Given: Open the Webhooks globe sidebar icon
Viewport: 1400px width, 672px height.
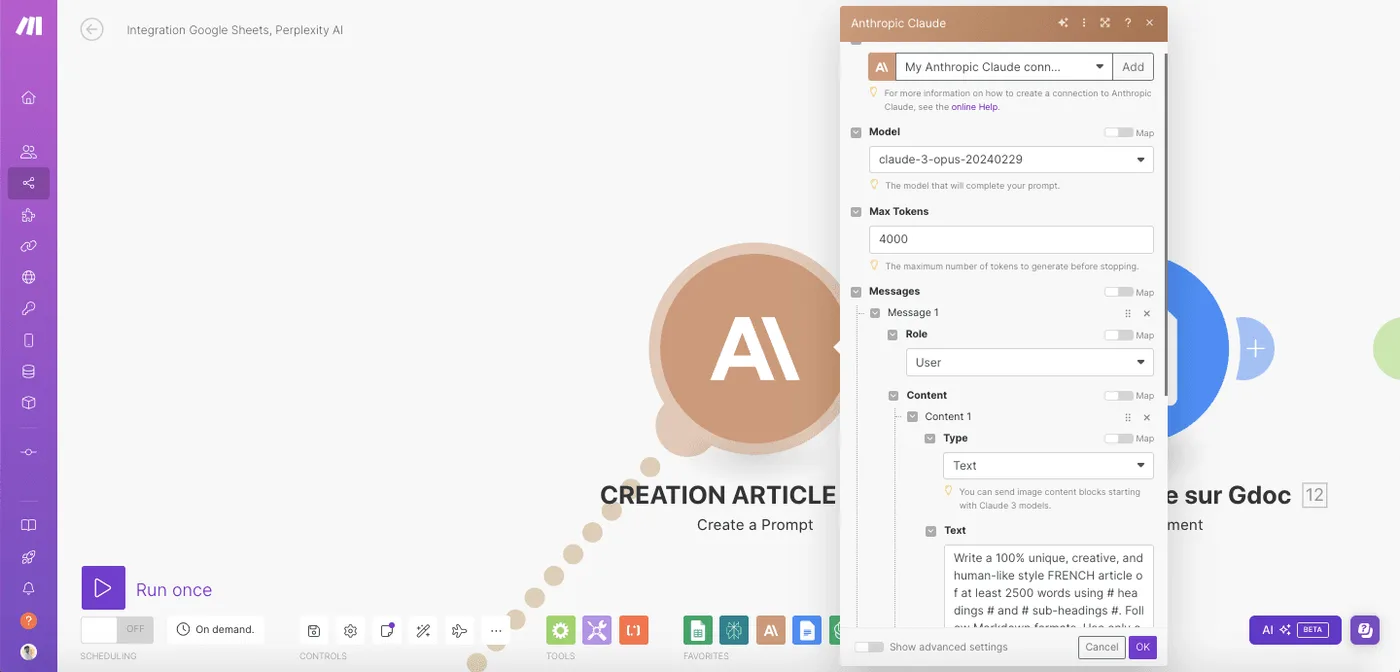Looking at the screenshot, I should click(28, 277).
